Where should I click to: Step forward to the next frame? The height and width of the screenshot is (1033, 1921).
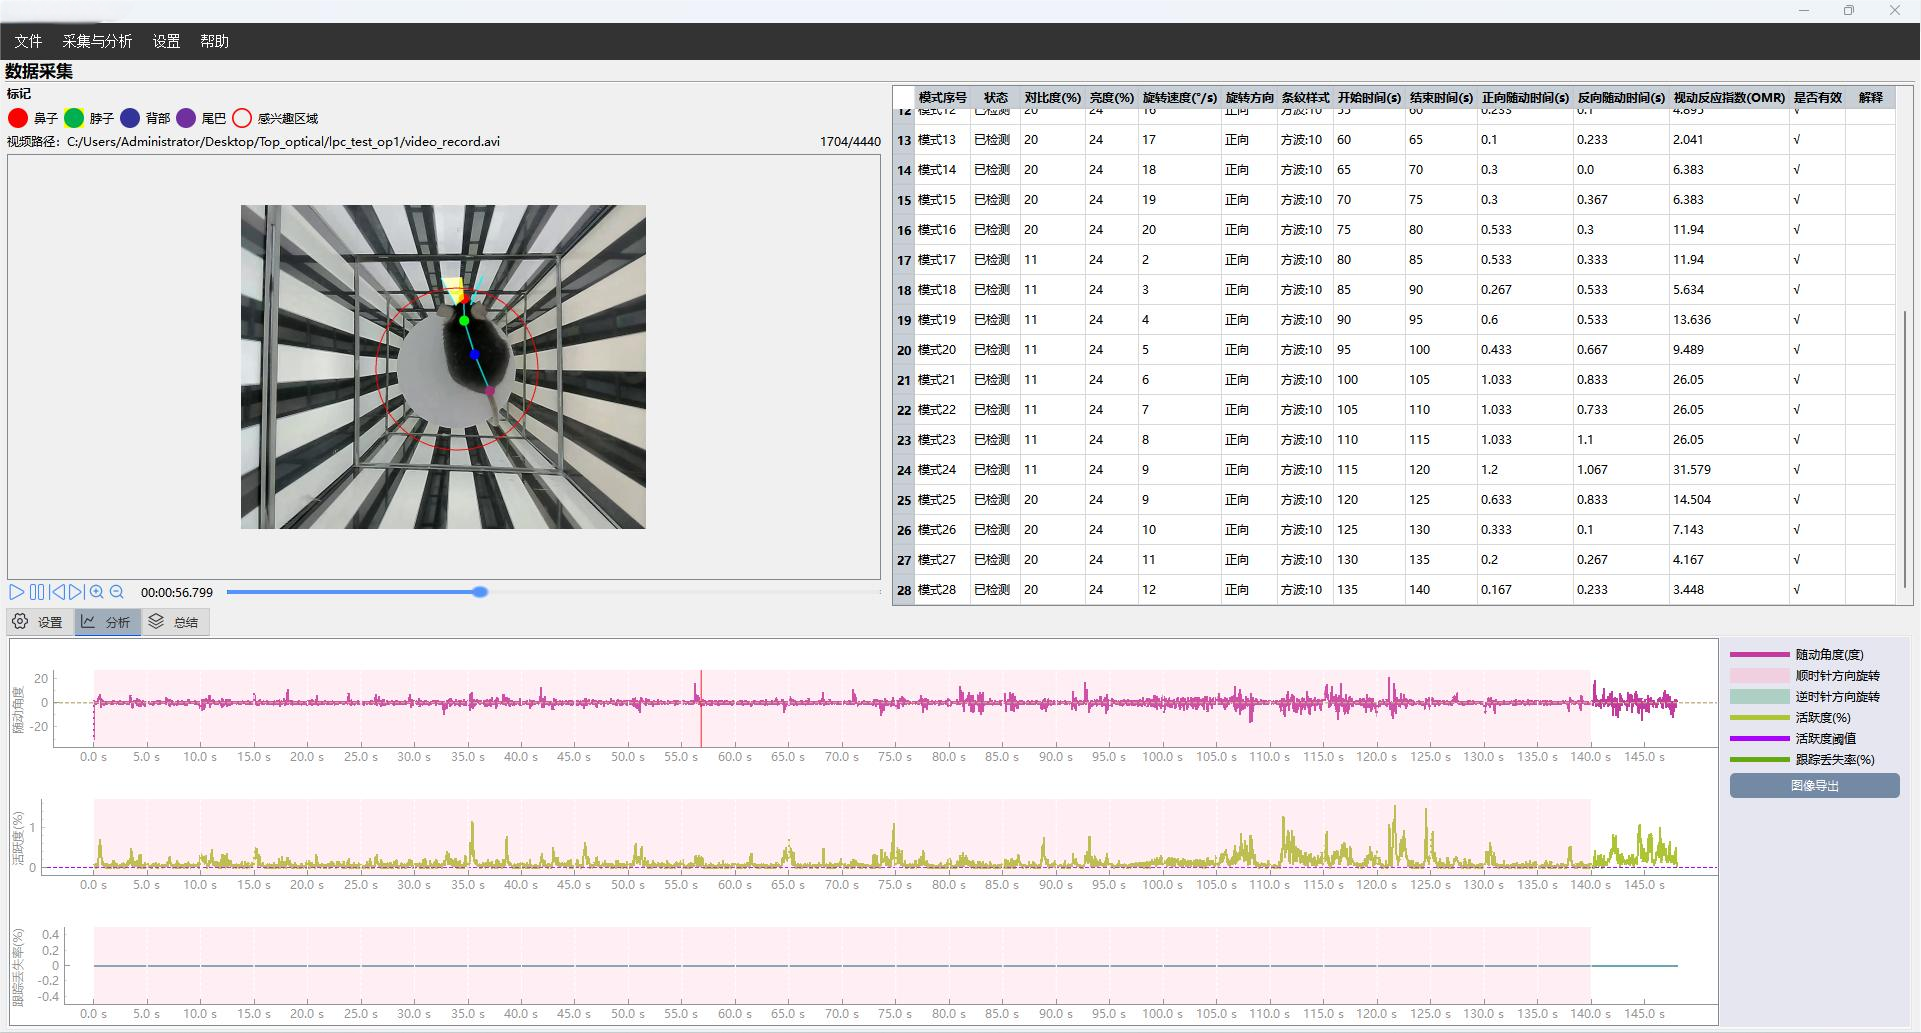76,592
